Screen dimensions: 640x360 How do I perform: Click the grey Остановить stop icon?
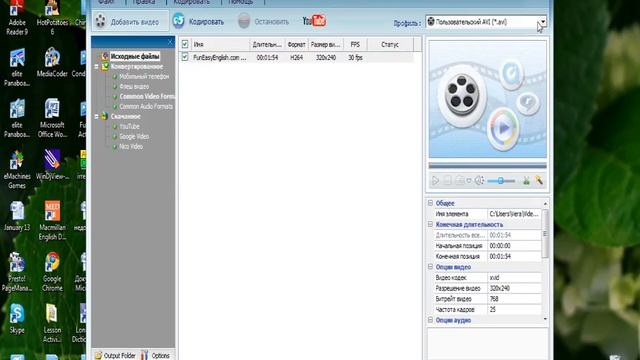[x=244, y=21]
